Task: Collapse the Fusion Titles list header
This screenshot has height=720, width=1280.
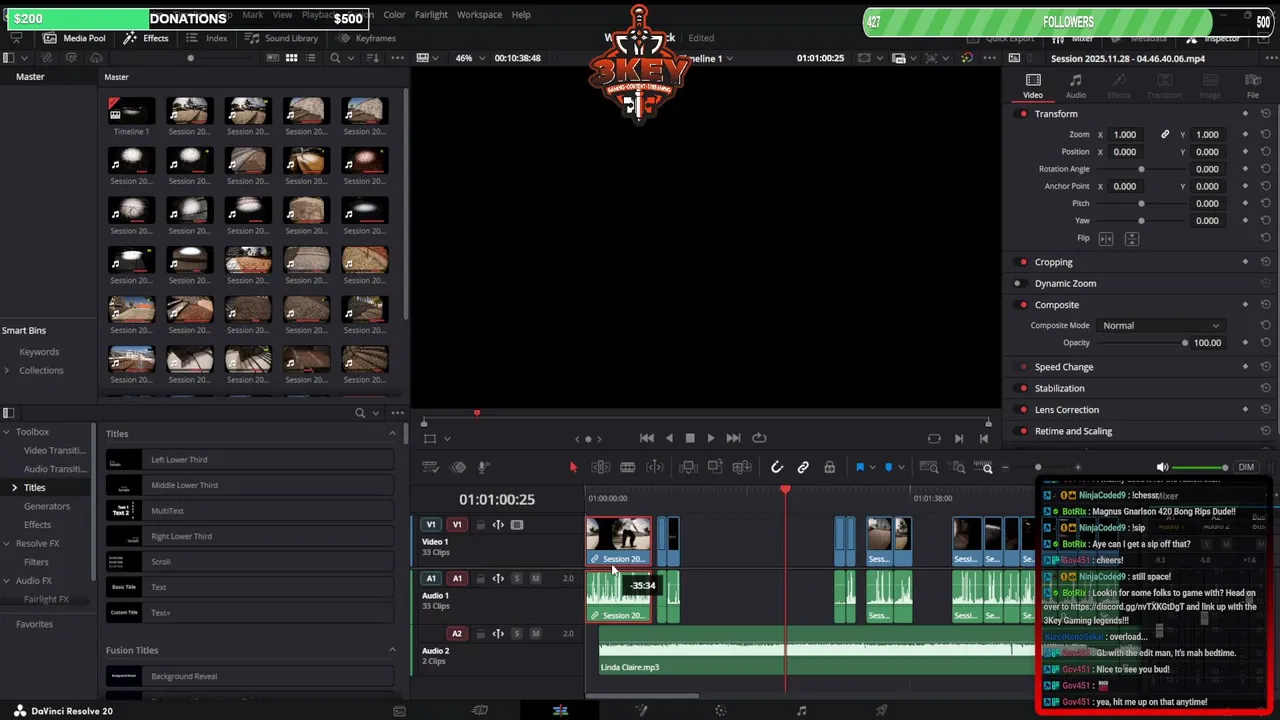Action: click(392, 650)
